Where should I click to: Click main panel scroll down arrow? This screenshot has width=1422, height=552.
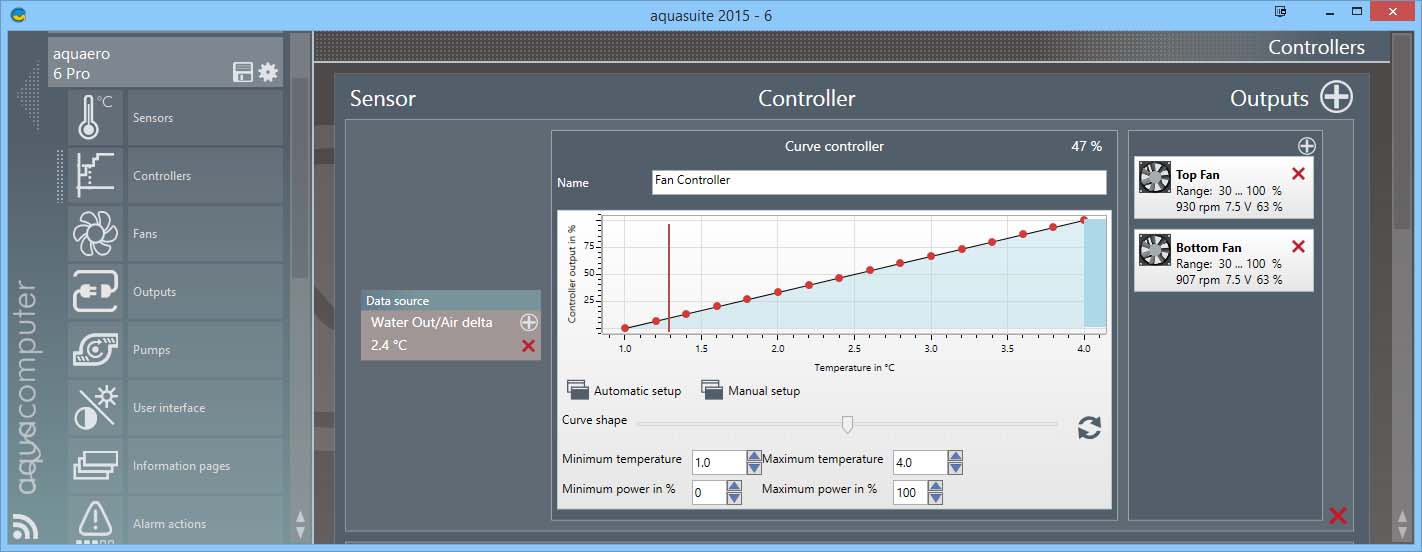(1402, 531)
